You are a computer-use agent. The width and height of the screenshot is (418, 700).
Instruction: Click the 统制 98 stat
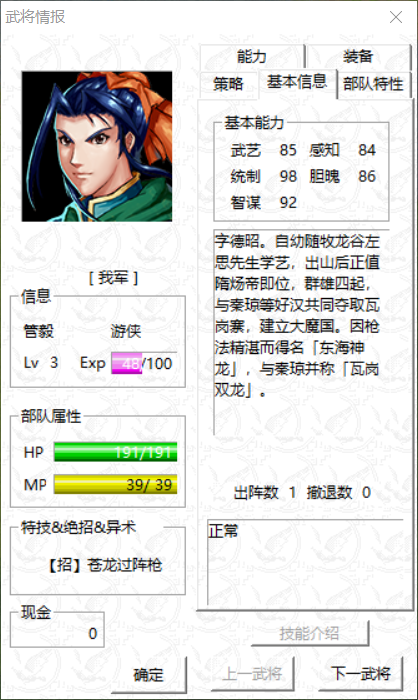(x=263, y=176)
